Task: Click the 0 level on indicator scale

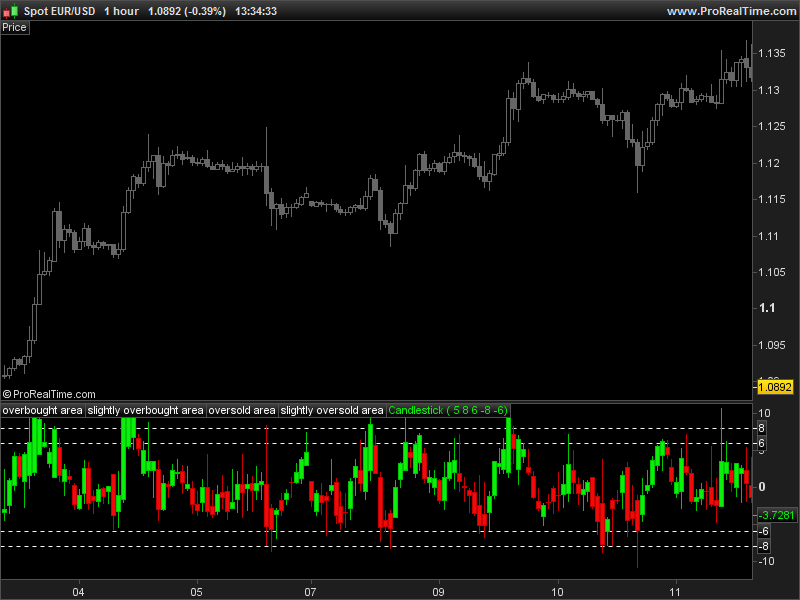Action: click(x=762, y=487)
